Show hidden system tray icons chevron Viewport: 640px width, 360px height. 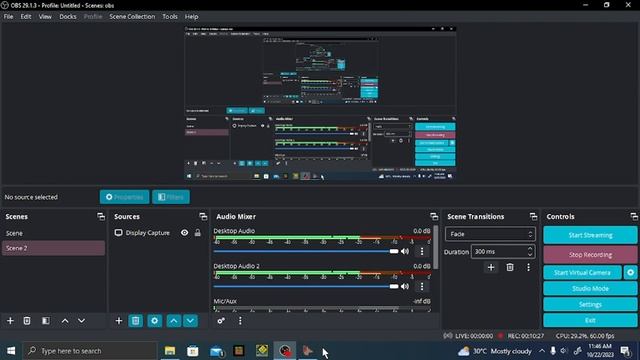pyautogui.click(x=542, y=351)
